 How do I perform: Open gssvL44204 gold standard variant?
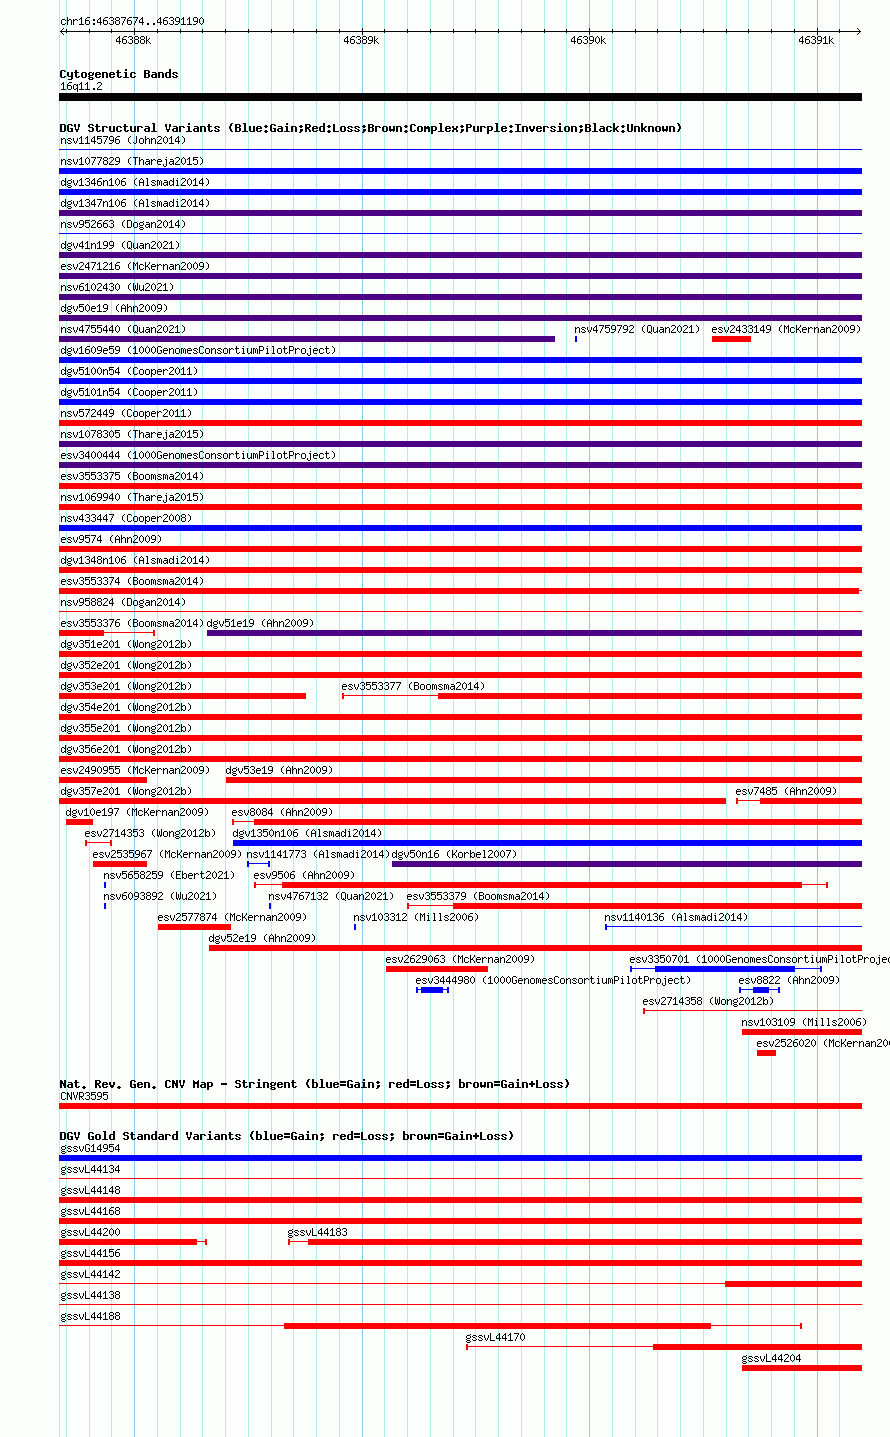point(802,1368)
